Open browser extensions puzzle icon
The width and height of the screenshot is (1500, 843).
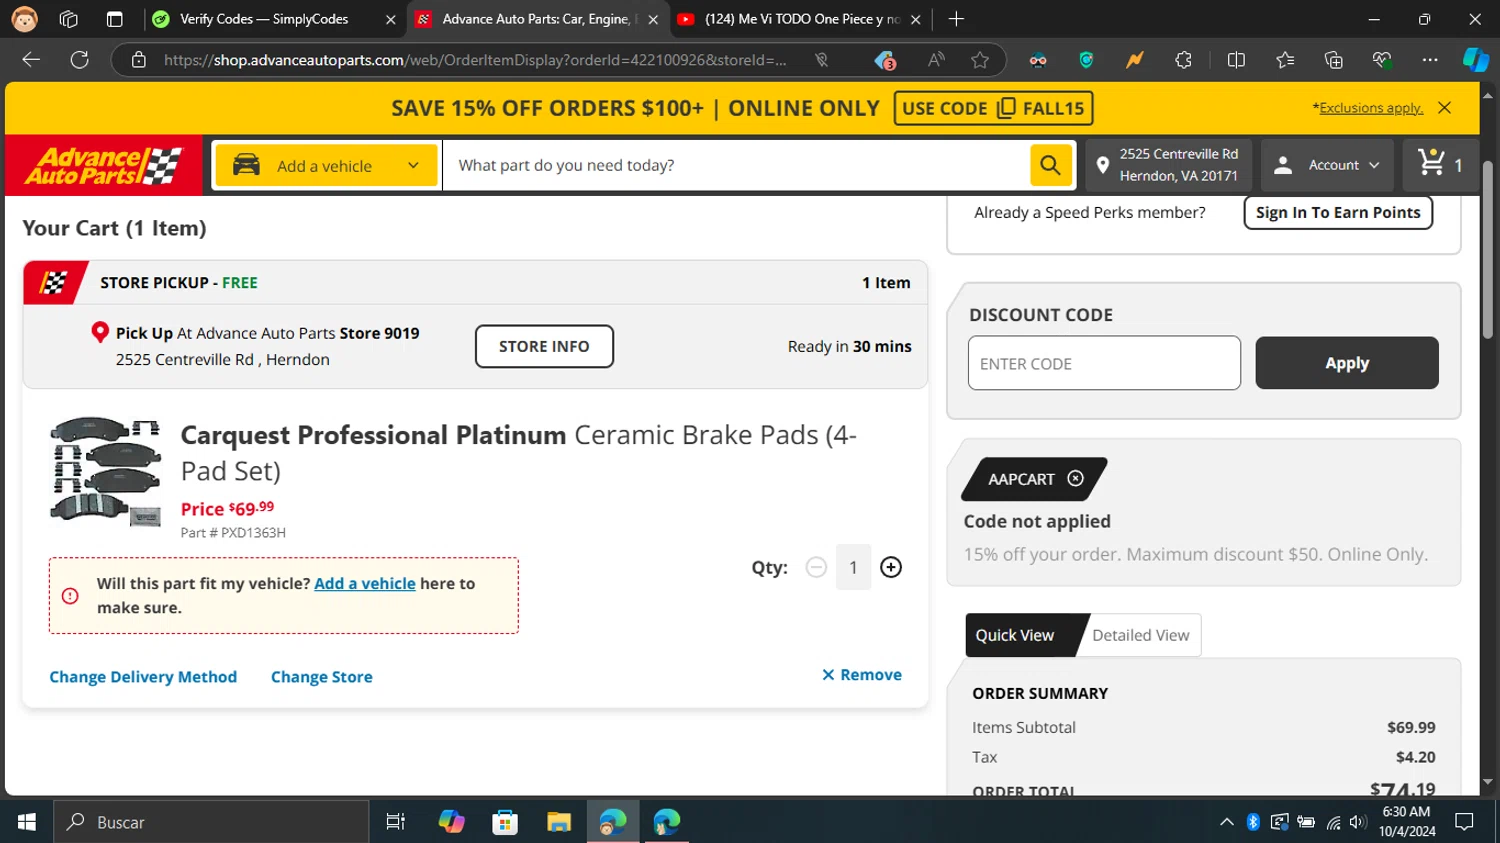(x=1183, y=60)
